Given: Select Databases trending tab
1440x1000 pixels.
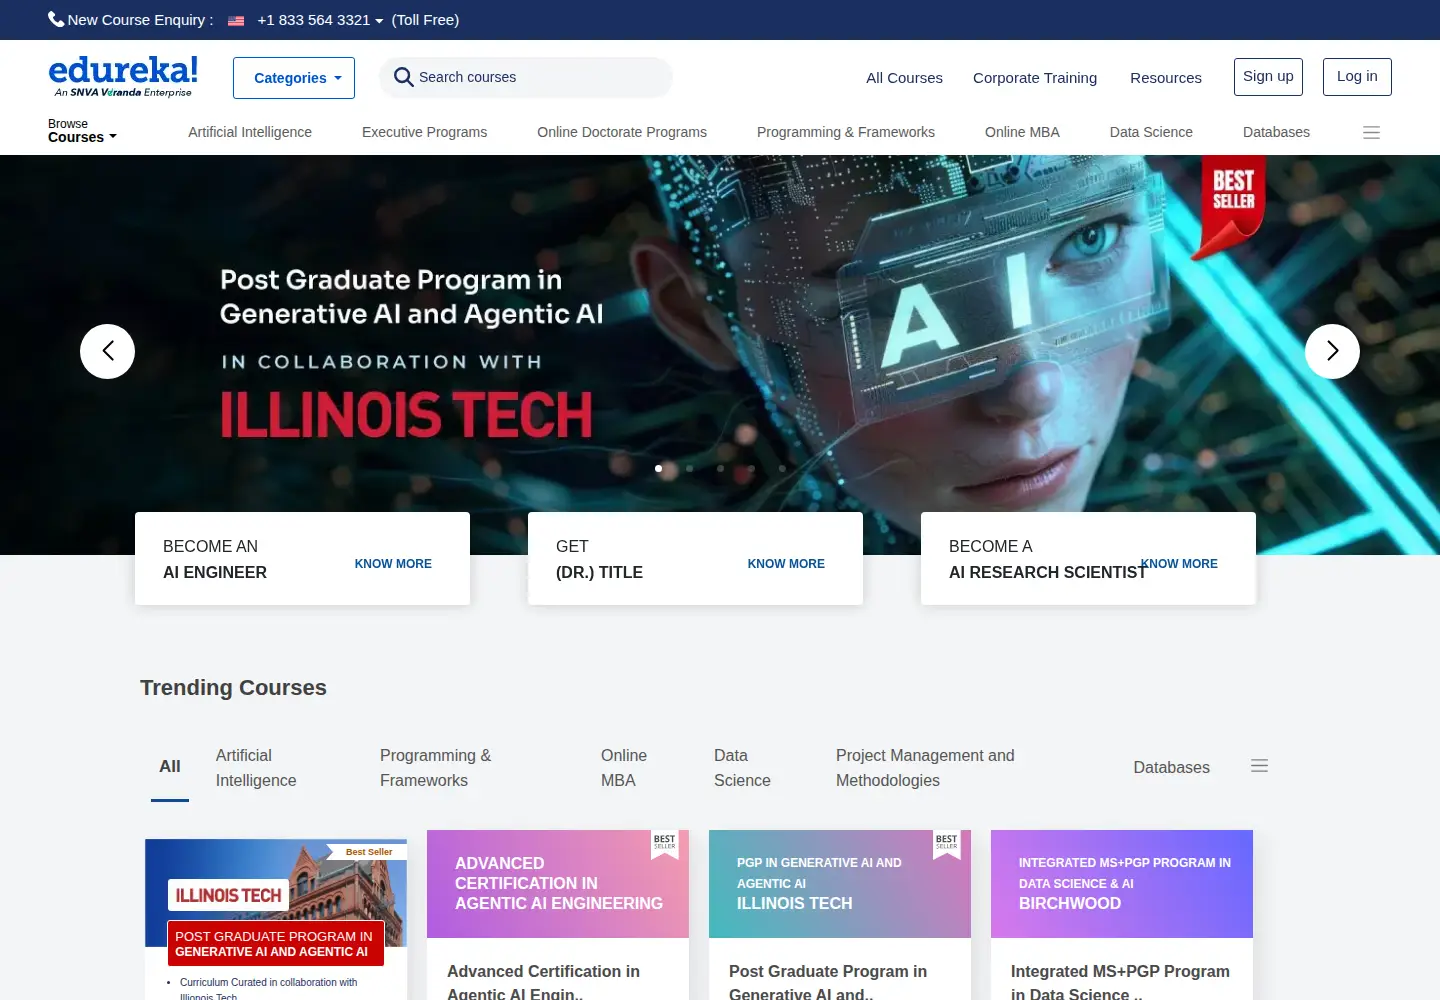Looking at the screenshot, I should tap(1171, 768).
